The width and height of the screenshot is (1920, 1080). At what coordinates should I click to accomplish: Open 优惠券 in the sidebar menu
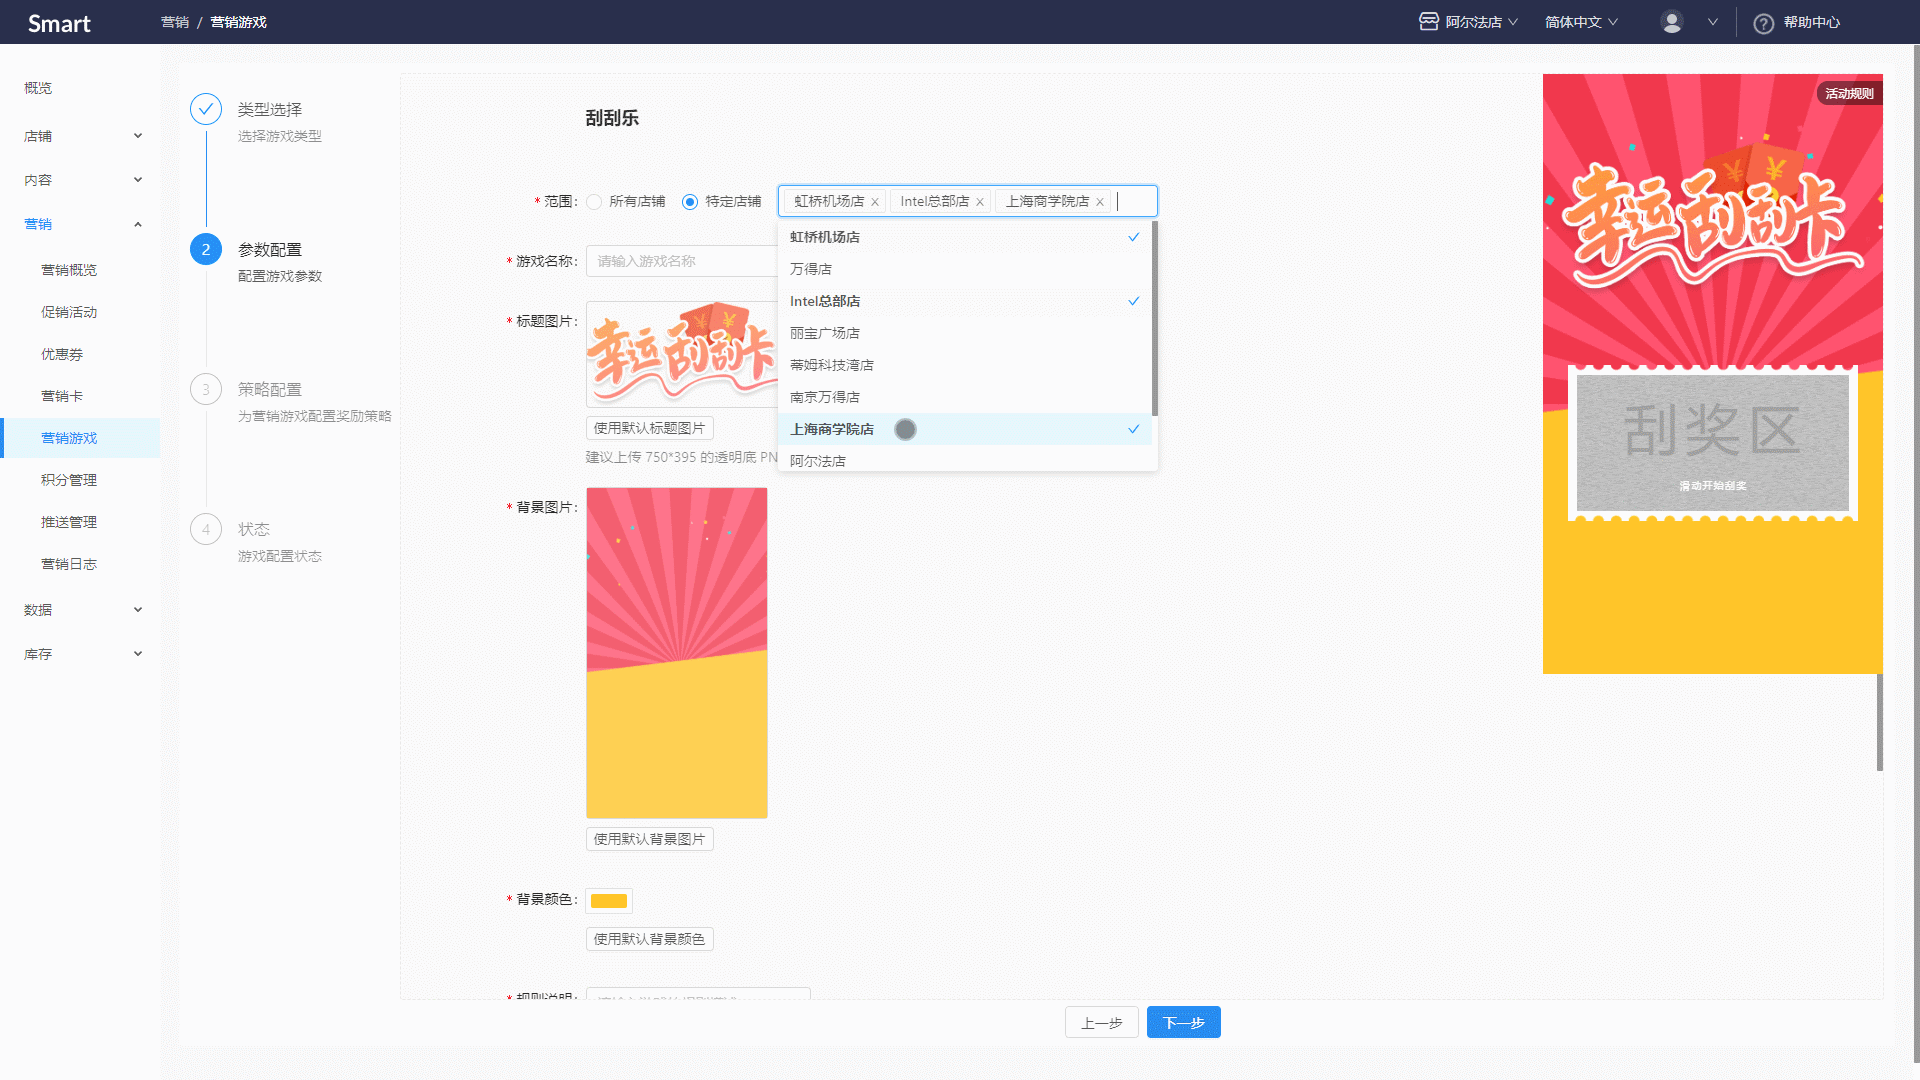click(x=62, y=354)
